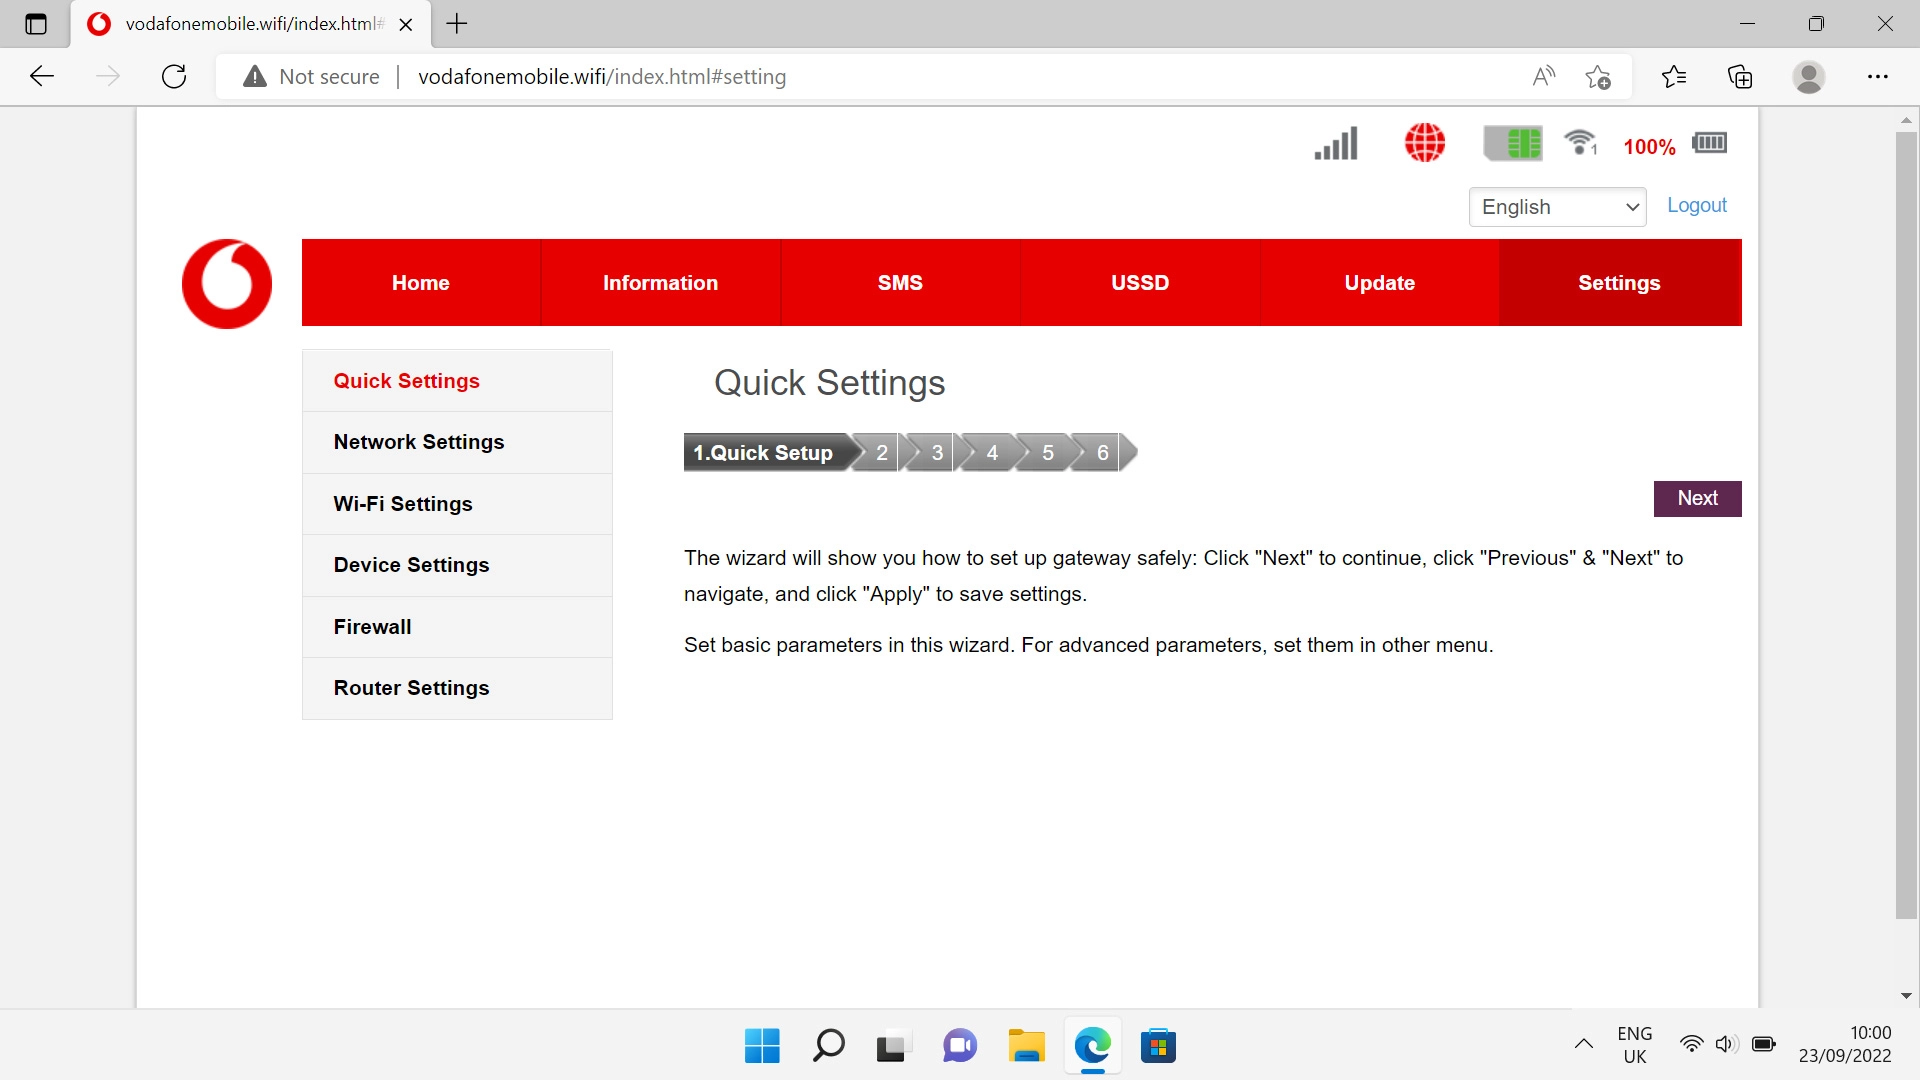This screenshot has width=1920, height=1080.
Task: Open browser Collections icon
Action: tap(1740, 77)
